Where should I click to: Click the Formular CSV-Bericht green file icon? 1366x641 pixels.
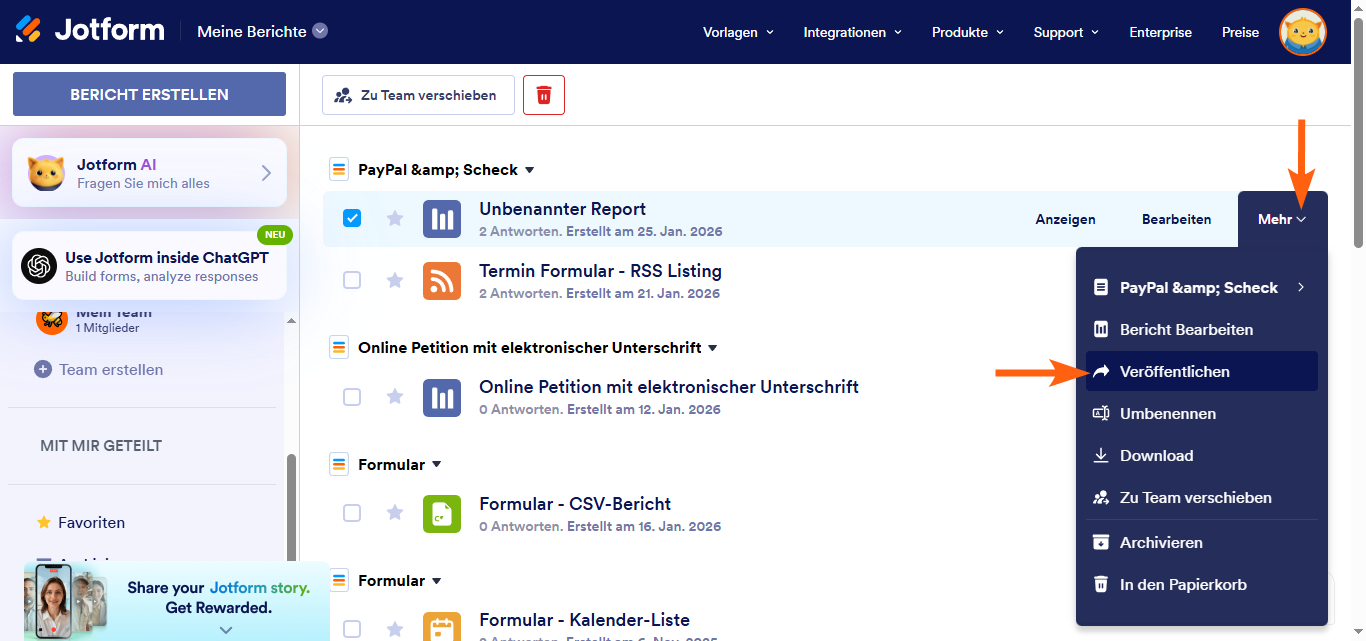pos(441,513)
